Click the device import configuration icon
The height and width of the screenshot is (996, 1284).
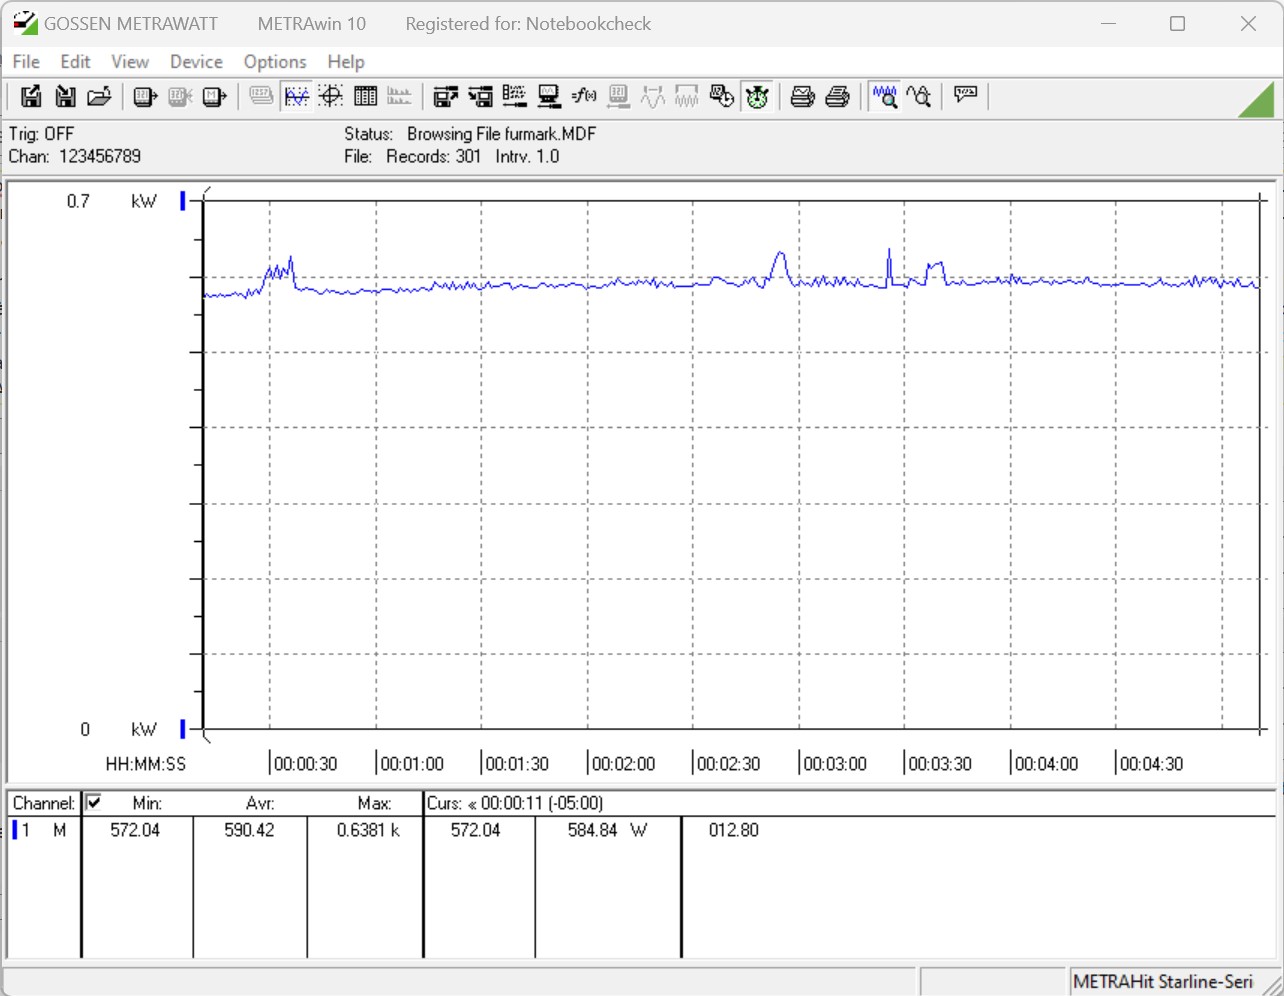point(480,96)
